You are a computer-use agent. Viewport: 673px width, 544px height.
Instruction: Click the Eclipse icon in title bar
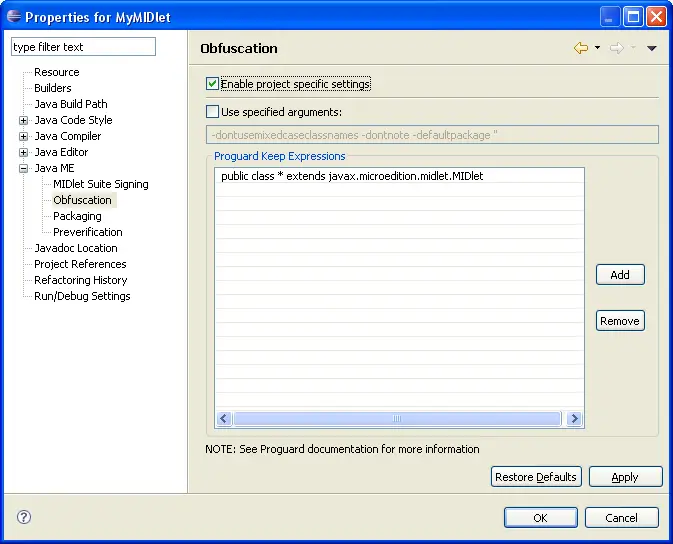(13, 17)
